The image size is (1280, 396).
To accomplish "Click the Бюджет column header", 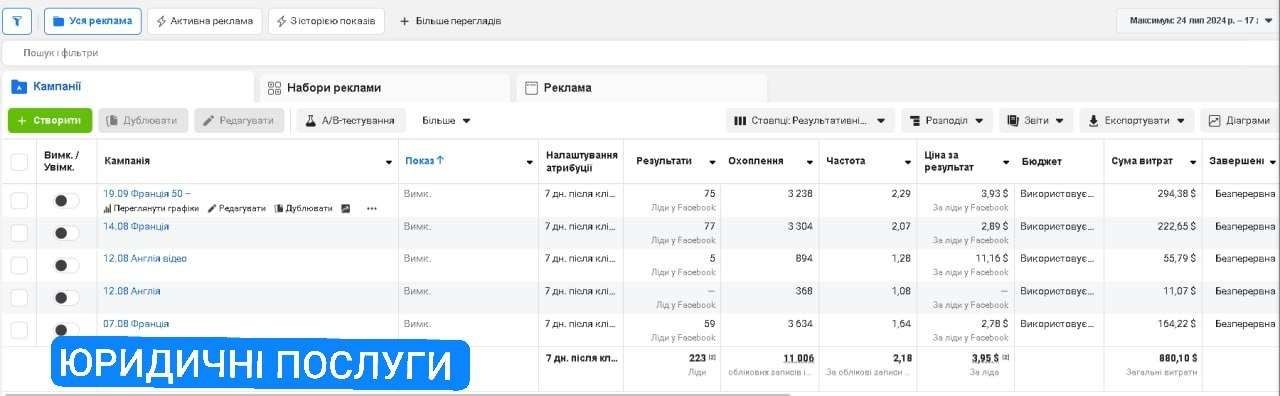I will (x=1042, y=161).
